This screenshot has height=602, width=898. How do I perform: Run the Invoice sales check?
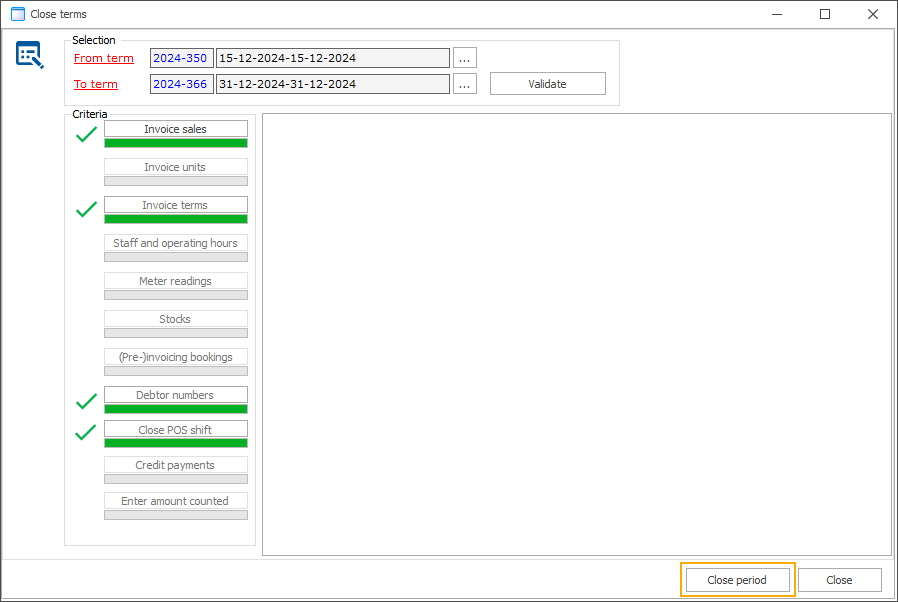point(175,128)
